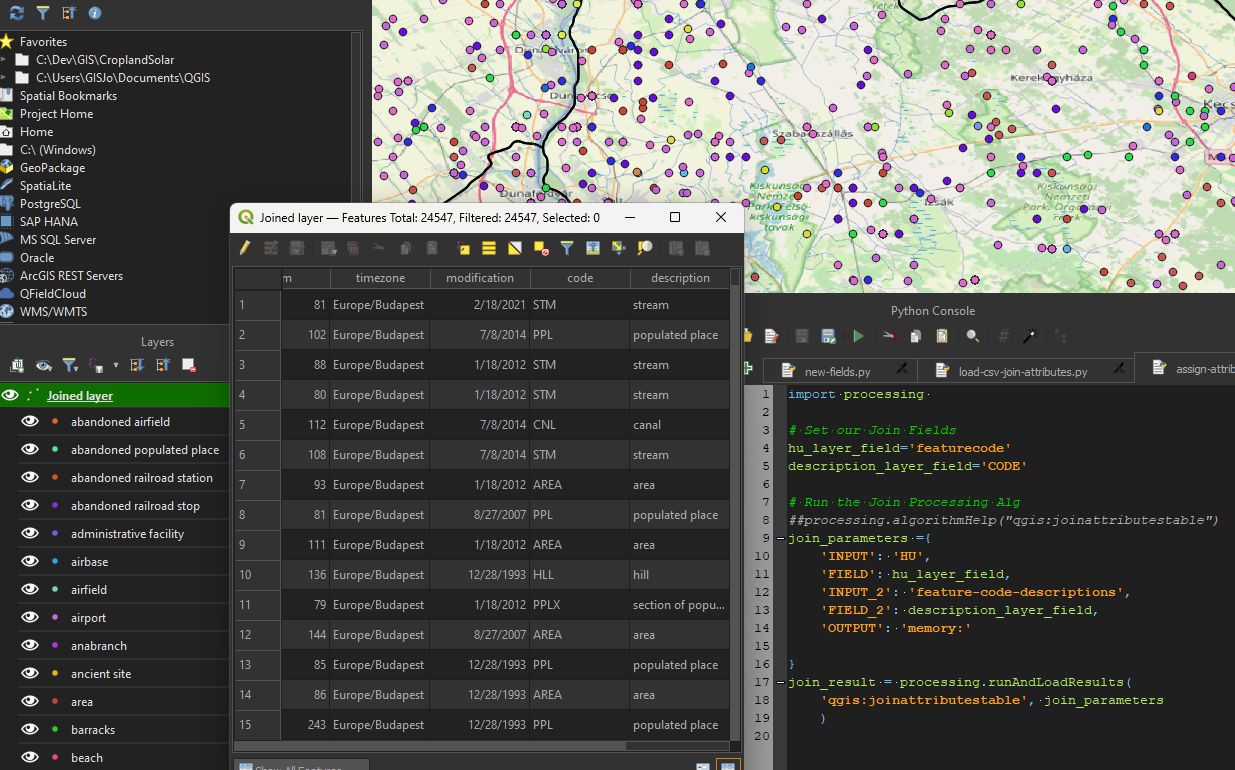Cut selected code with scissors icon
Image resolution: width=1235 pixels, height=770 pixels.
[890, 336]
